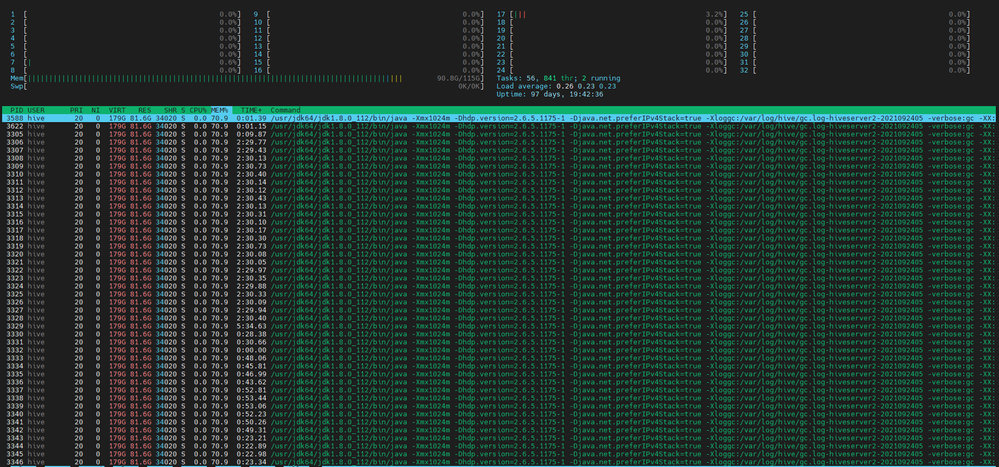Sort processes by the PID column header

tap(17, 110)
